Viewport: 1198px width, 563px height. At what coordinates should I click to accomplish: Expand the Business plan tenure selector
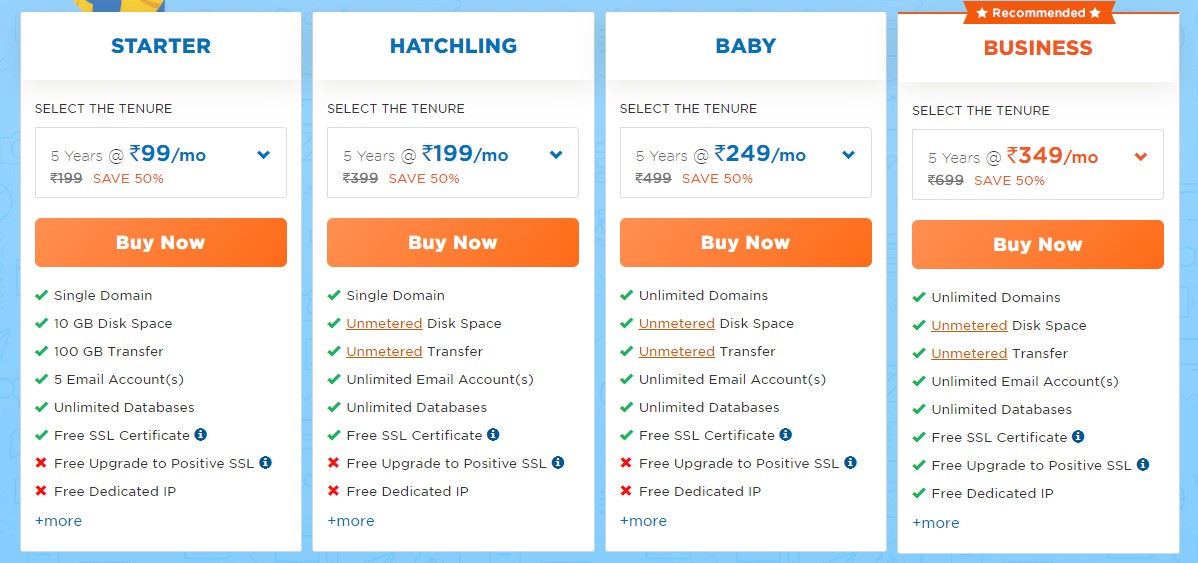(x=1038, y=164)
